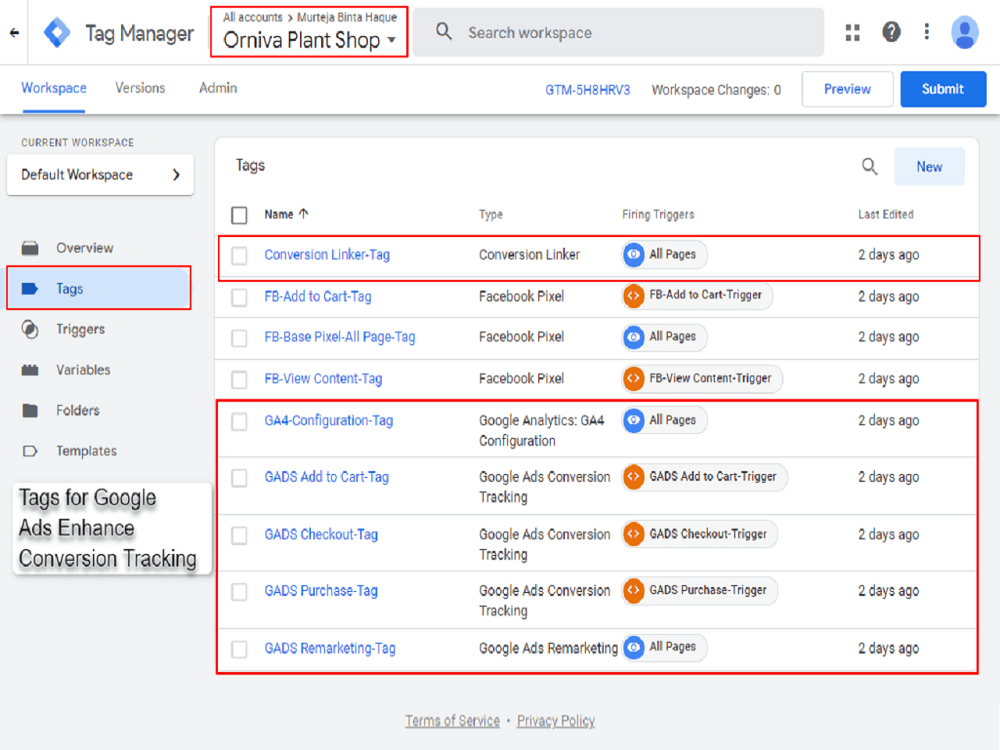Click the Templates label-outline icon
Screen dimensions: 1000x750
pos(30,451)
